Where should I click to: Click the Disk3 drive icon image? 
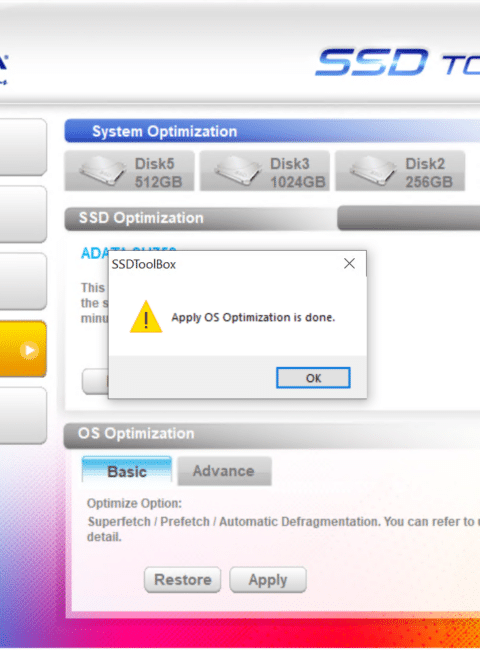pos(238,170)
